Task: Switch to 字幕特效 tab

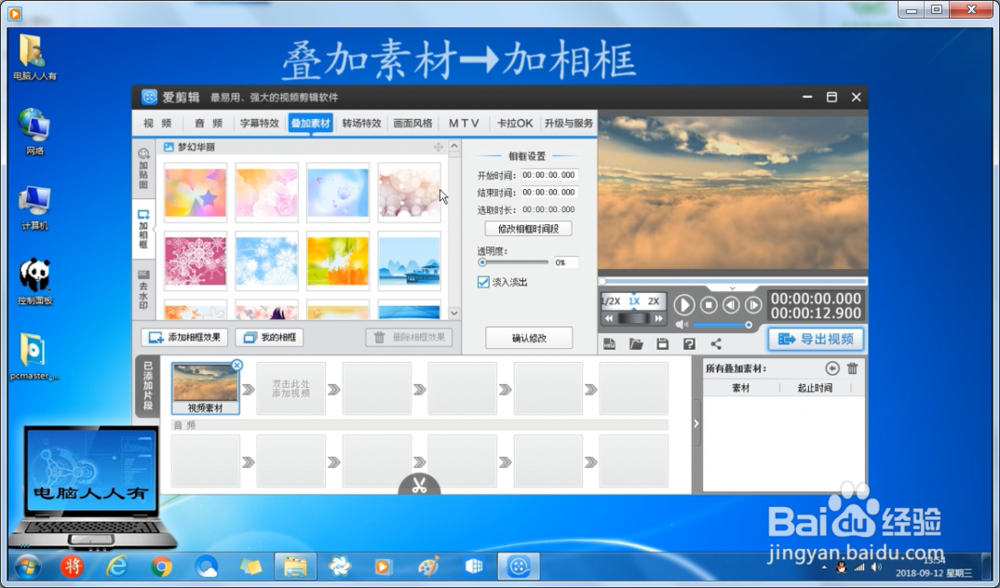Action: (260, 123)
